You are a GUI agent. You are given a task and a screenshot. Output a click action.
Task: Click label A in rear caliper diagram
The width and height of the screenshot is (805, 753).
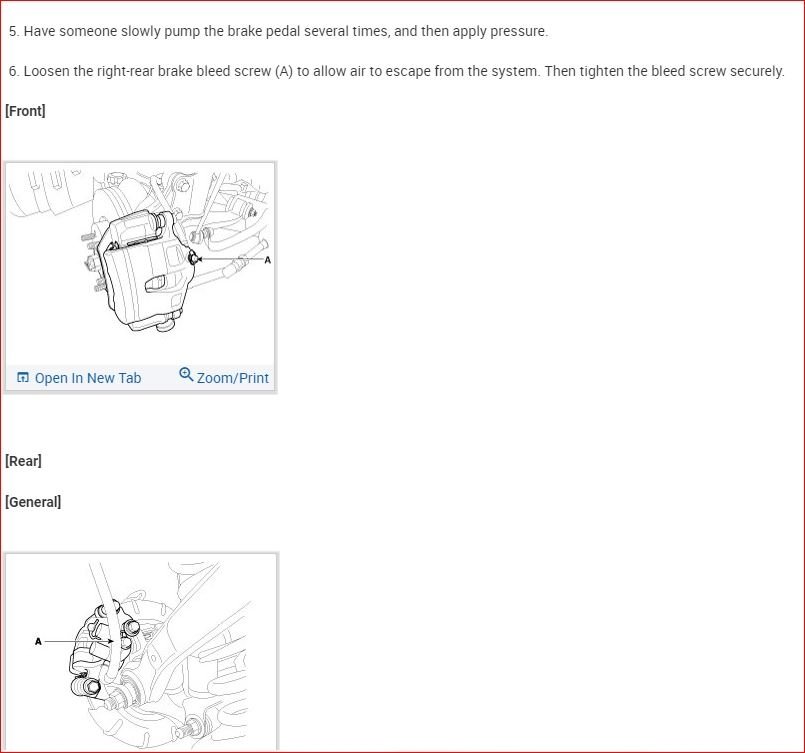coord(38,641)
